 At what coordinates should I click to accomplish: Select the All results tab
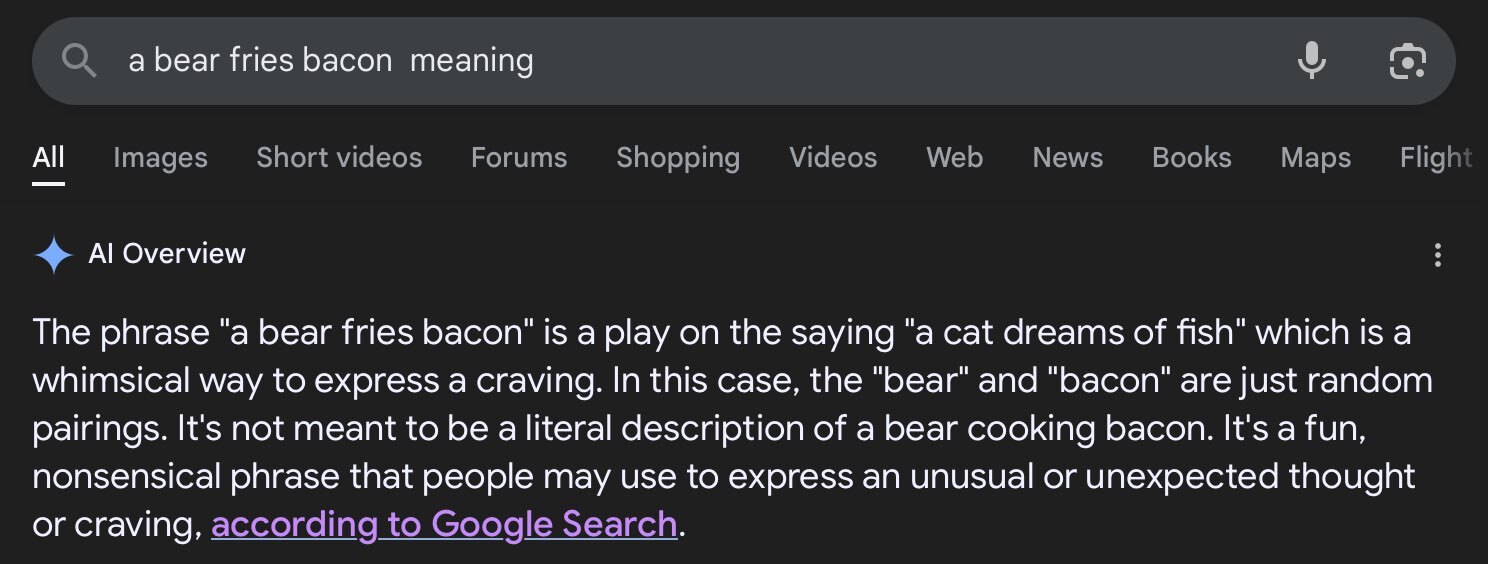tap(48, 158)
